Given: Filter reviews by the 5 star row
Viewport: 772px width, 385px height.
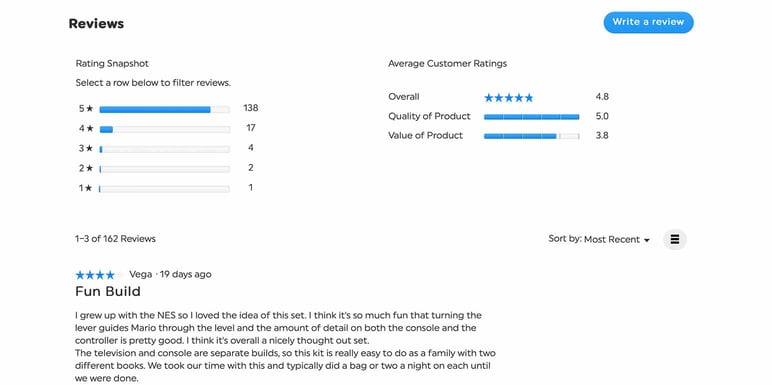Looking at the screenshot, I should (168, 109).
